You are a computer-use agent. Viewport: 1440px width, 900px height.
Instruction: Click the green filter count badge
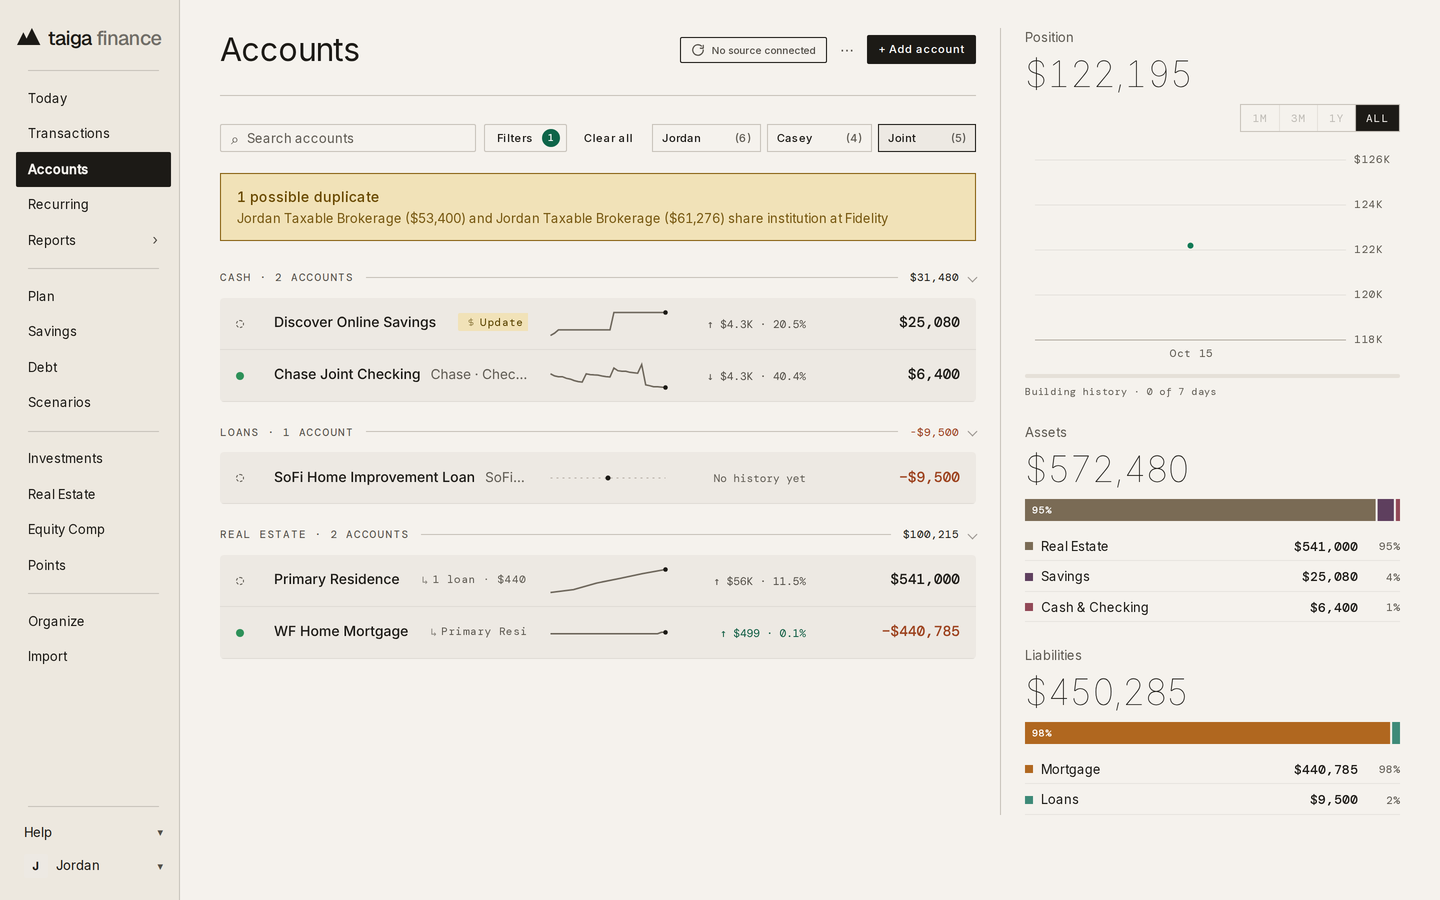tap(551, 138)
